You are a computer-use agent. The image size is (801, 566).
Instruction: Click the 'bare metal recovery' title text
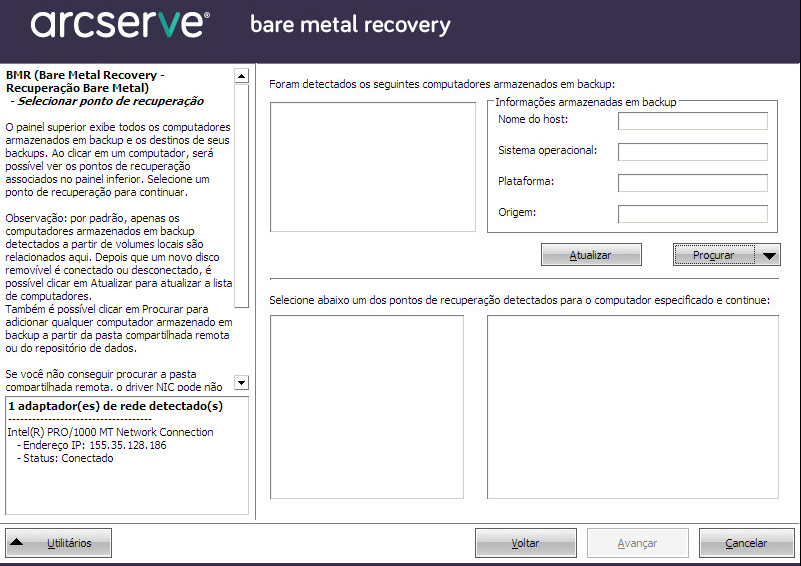pyautogui.click(x=350, y=25)
